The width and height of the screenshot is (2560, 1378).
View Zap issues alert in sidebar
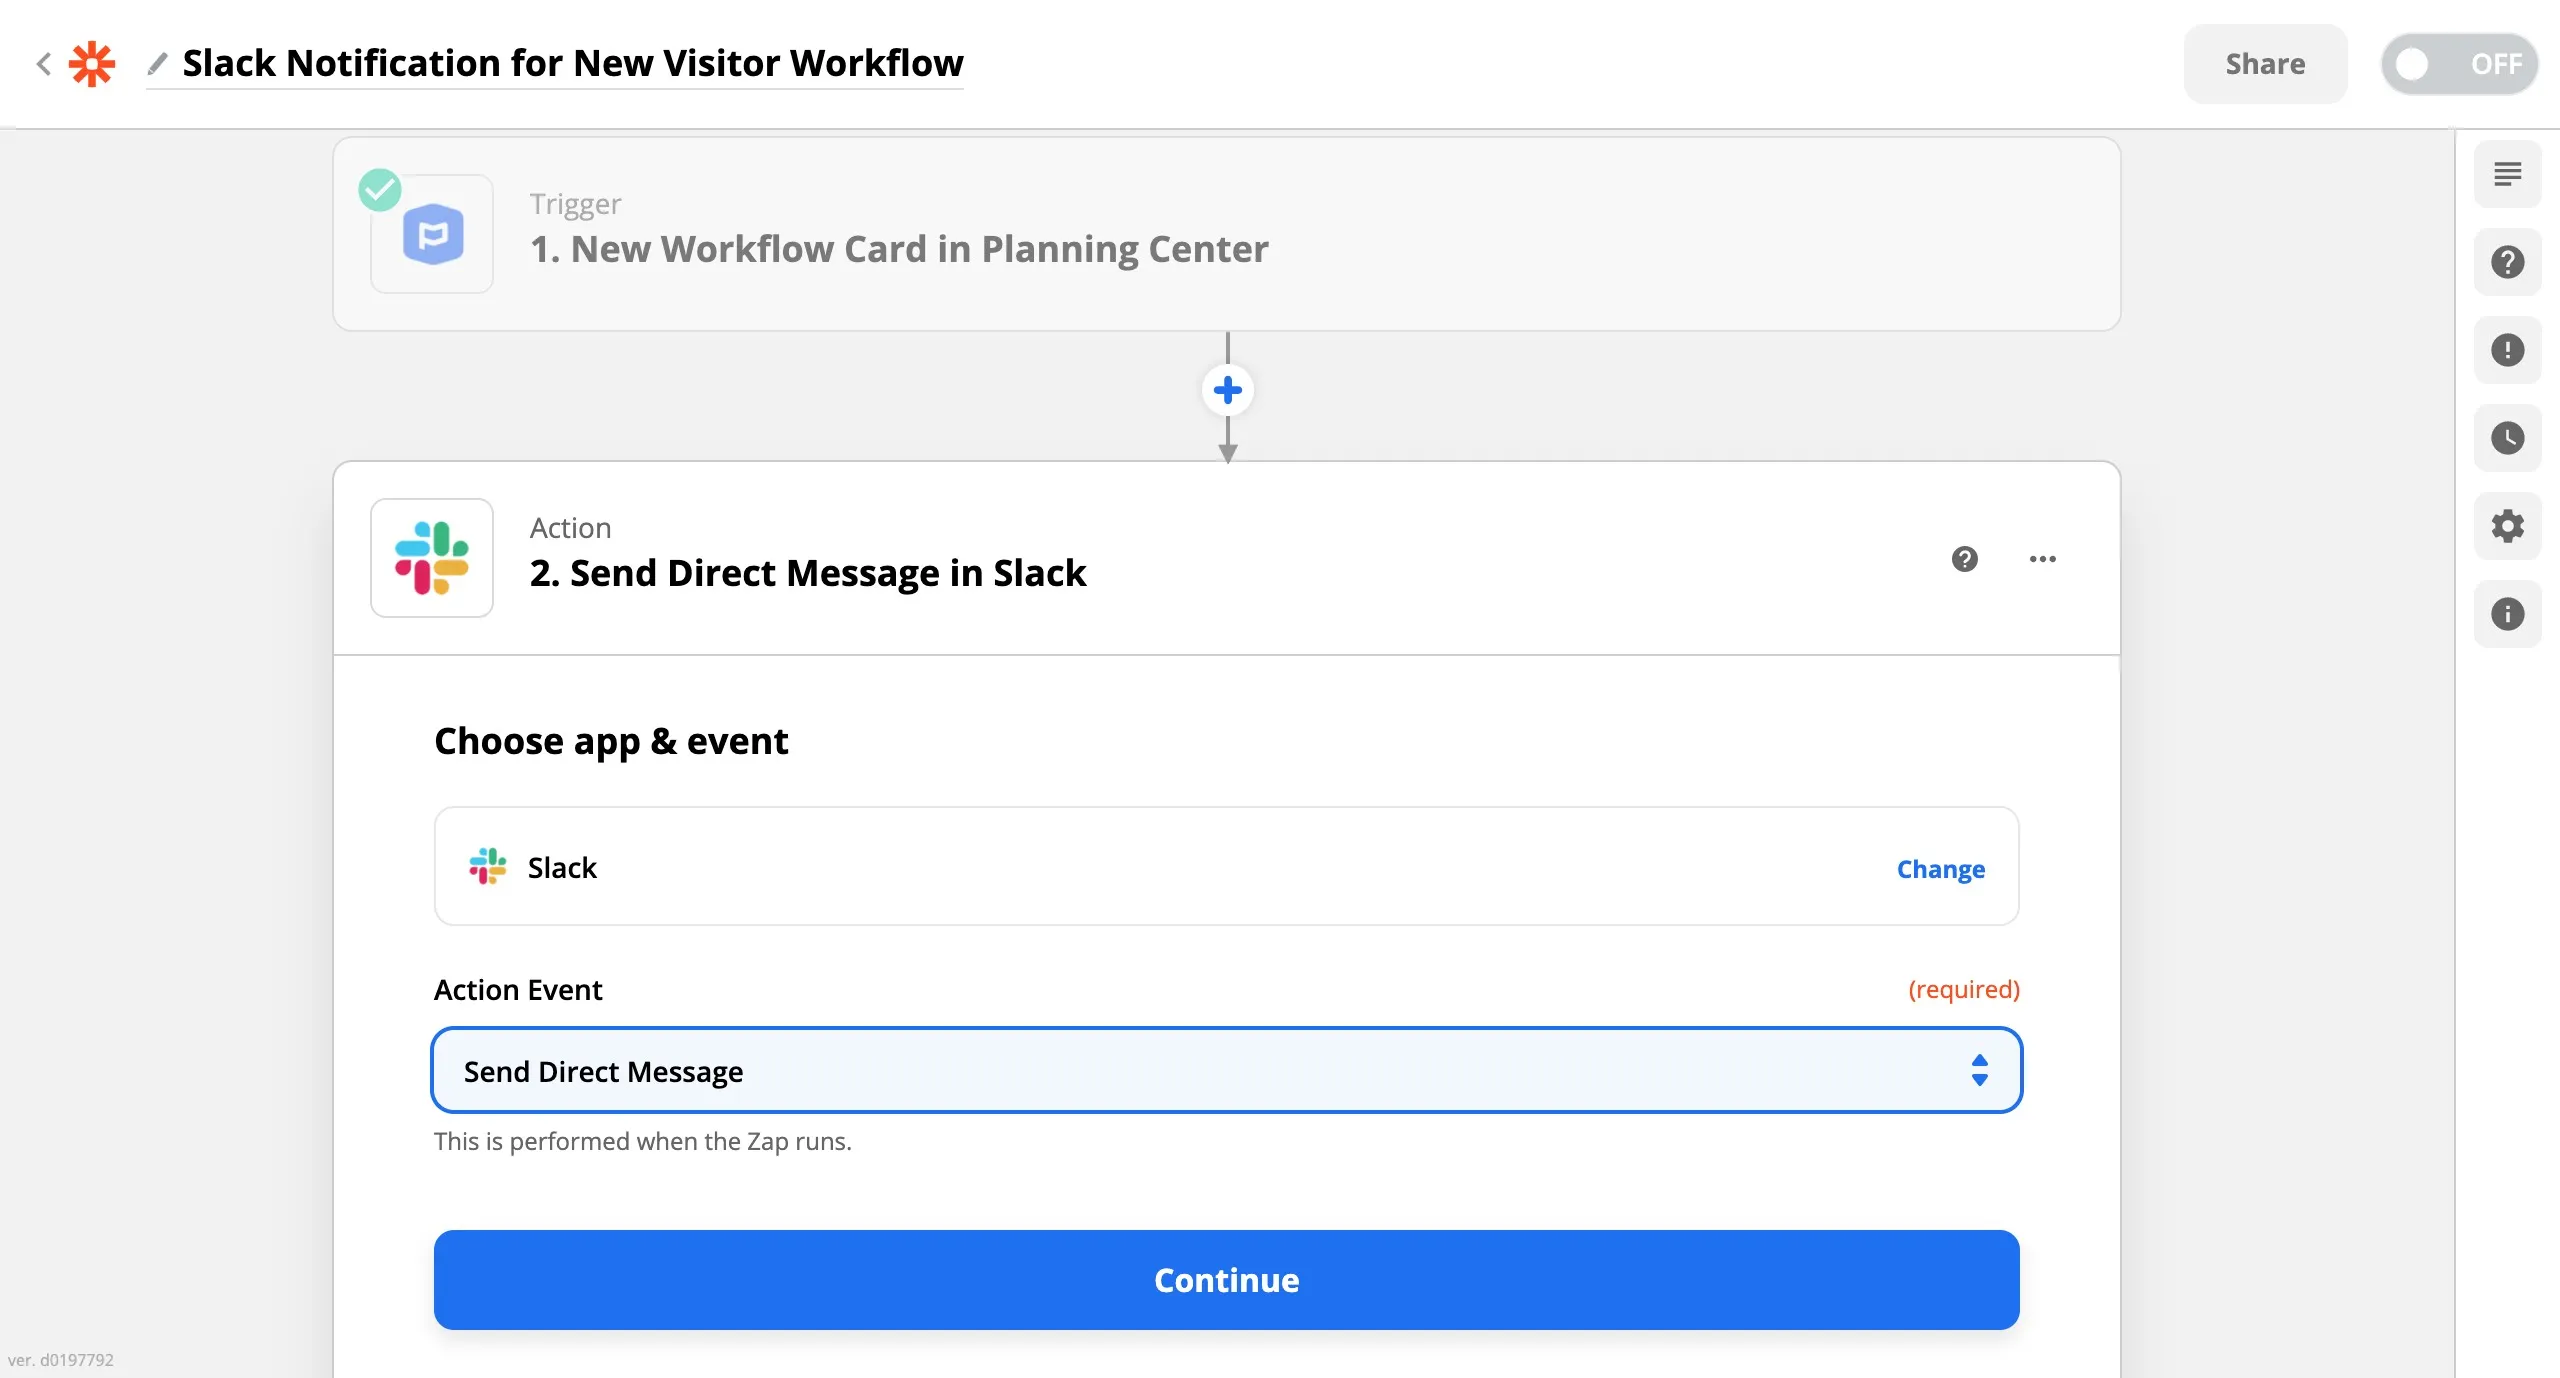tap(2508, 350)
